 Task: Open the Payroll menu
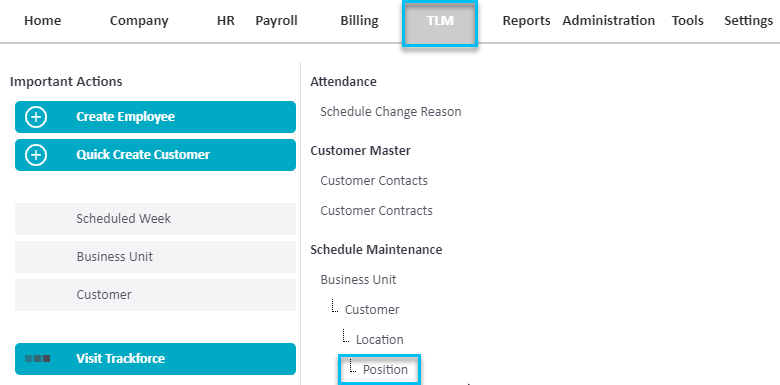point(277,21)
